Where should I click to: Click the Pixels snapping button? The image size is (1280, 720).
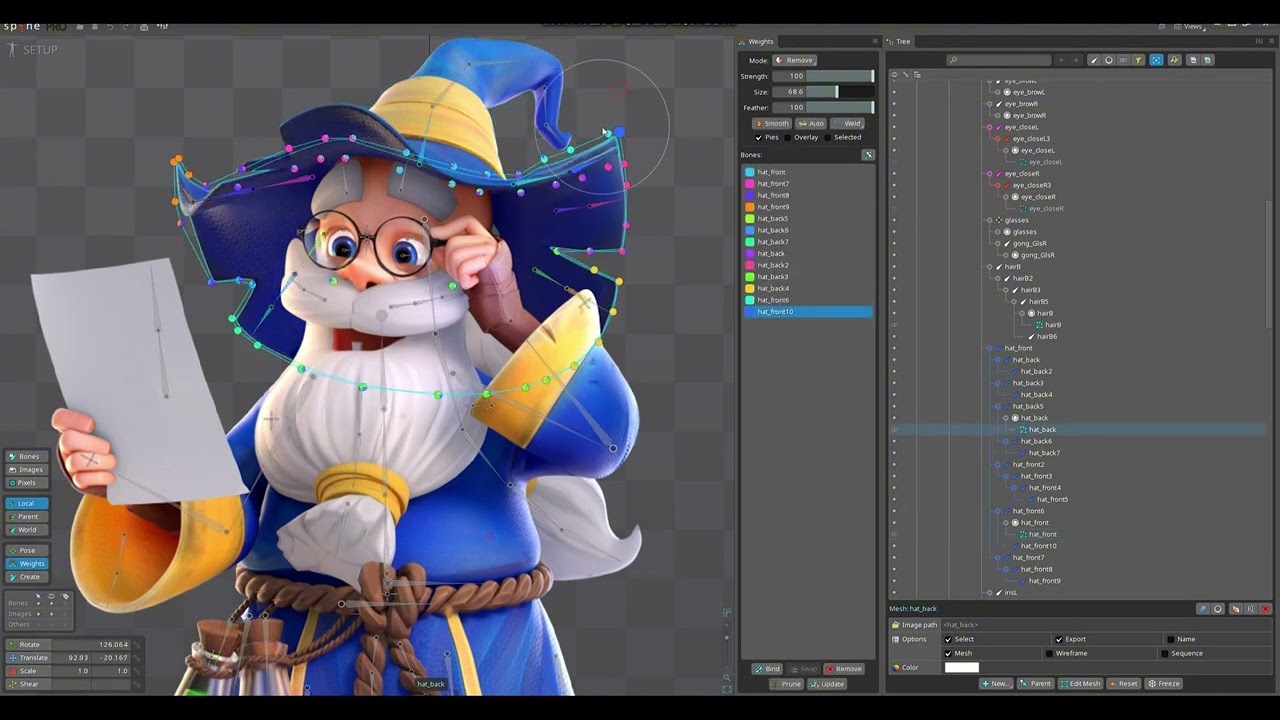coord(27,483)
